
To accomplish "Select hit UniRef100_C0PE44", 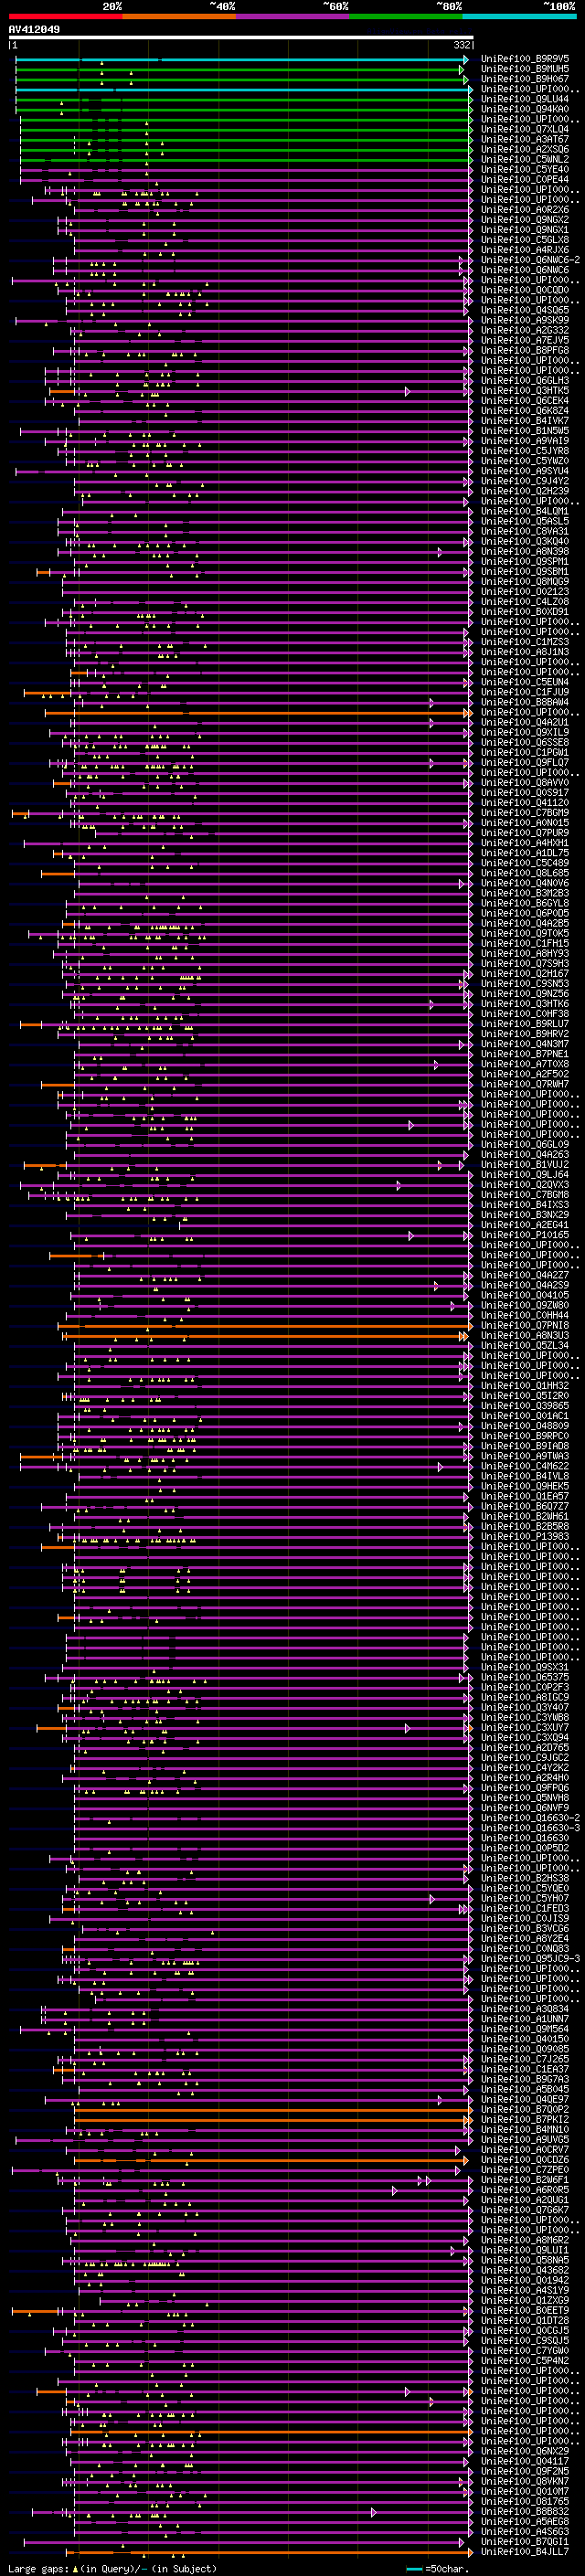I will coord(525,179).
